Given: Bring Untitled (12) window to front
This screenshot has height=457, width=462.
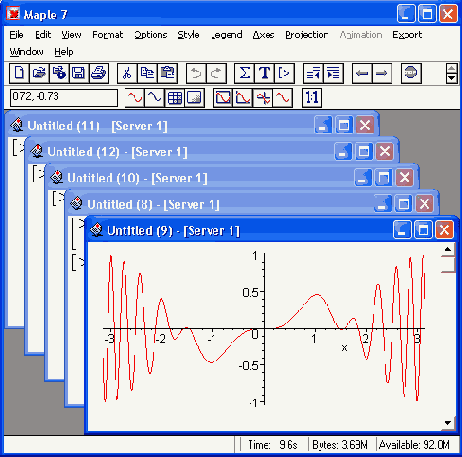Looking at the screenshot, I should [x=117, y=152].
